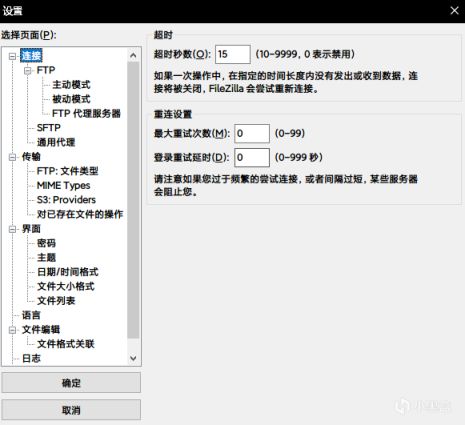Select 对已存在文件的操作 page

(80, 214)
